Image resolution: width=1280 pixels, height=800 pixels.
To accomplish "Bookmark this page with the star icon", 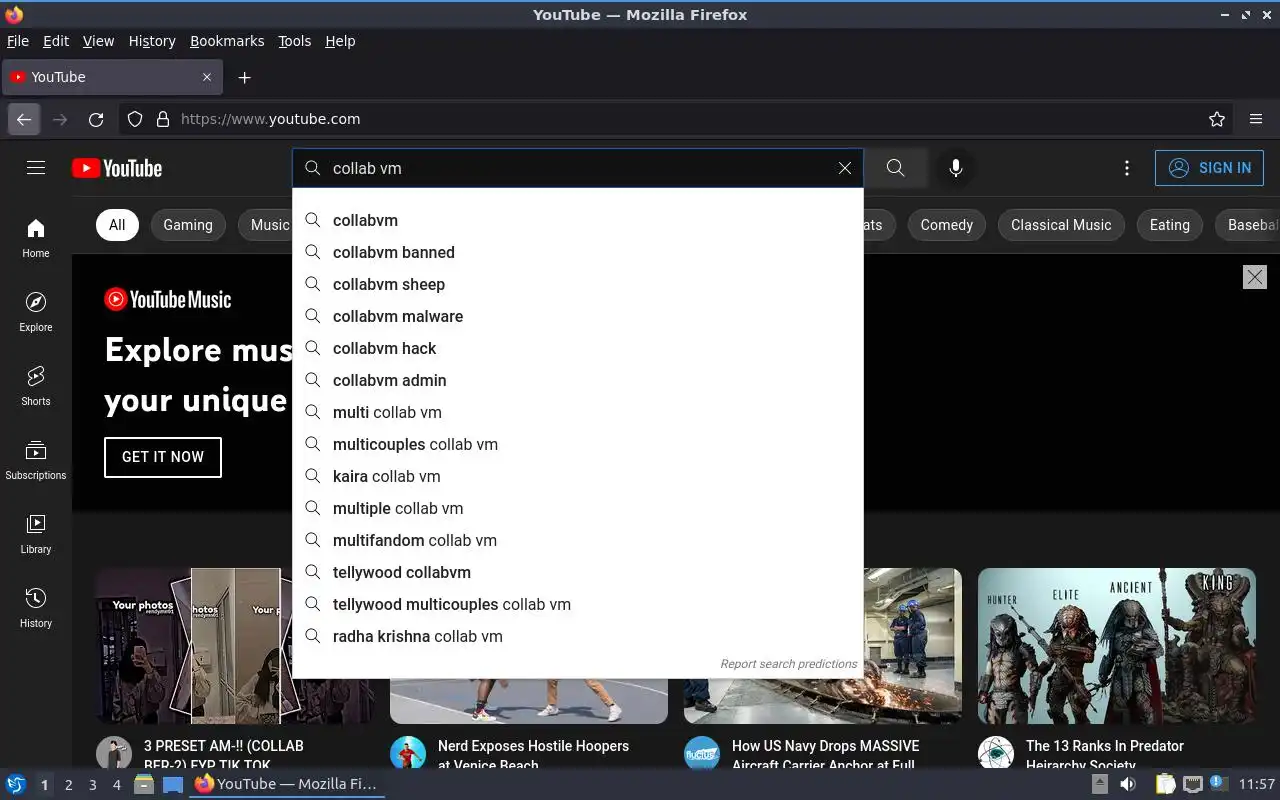I will coord(1217,119).
